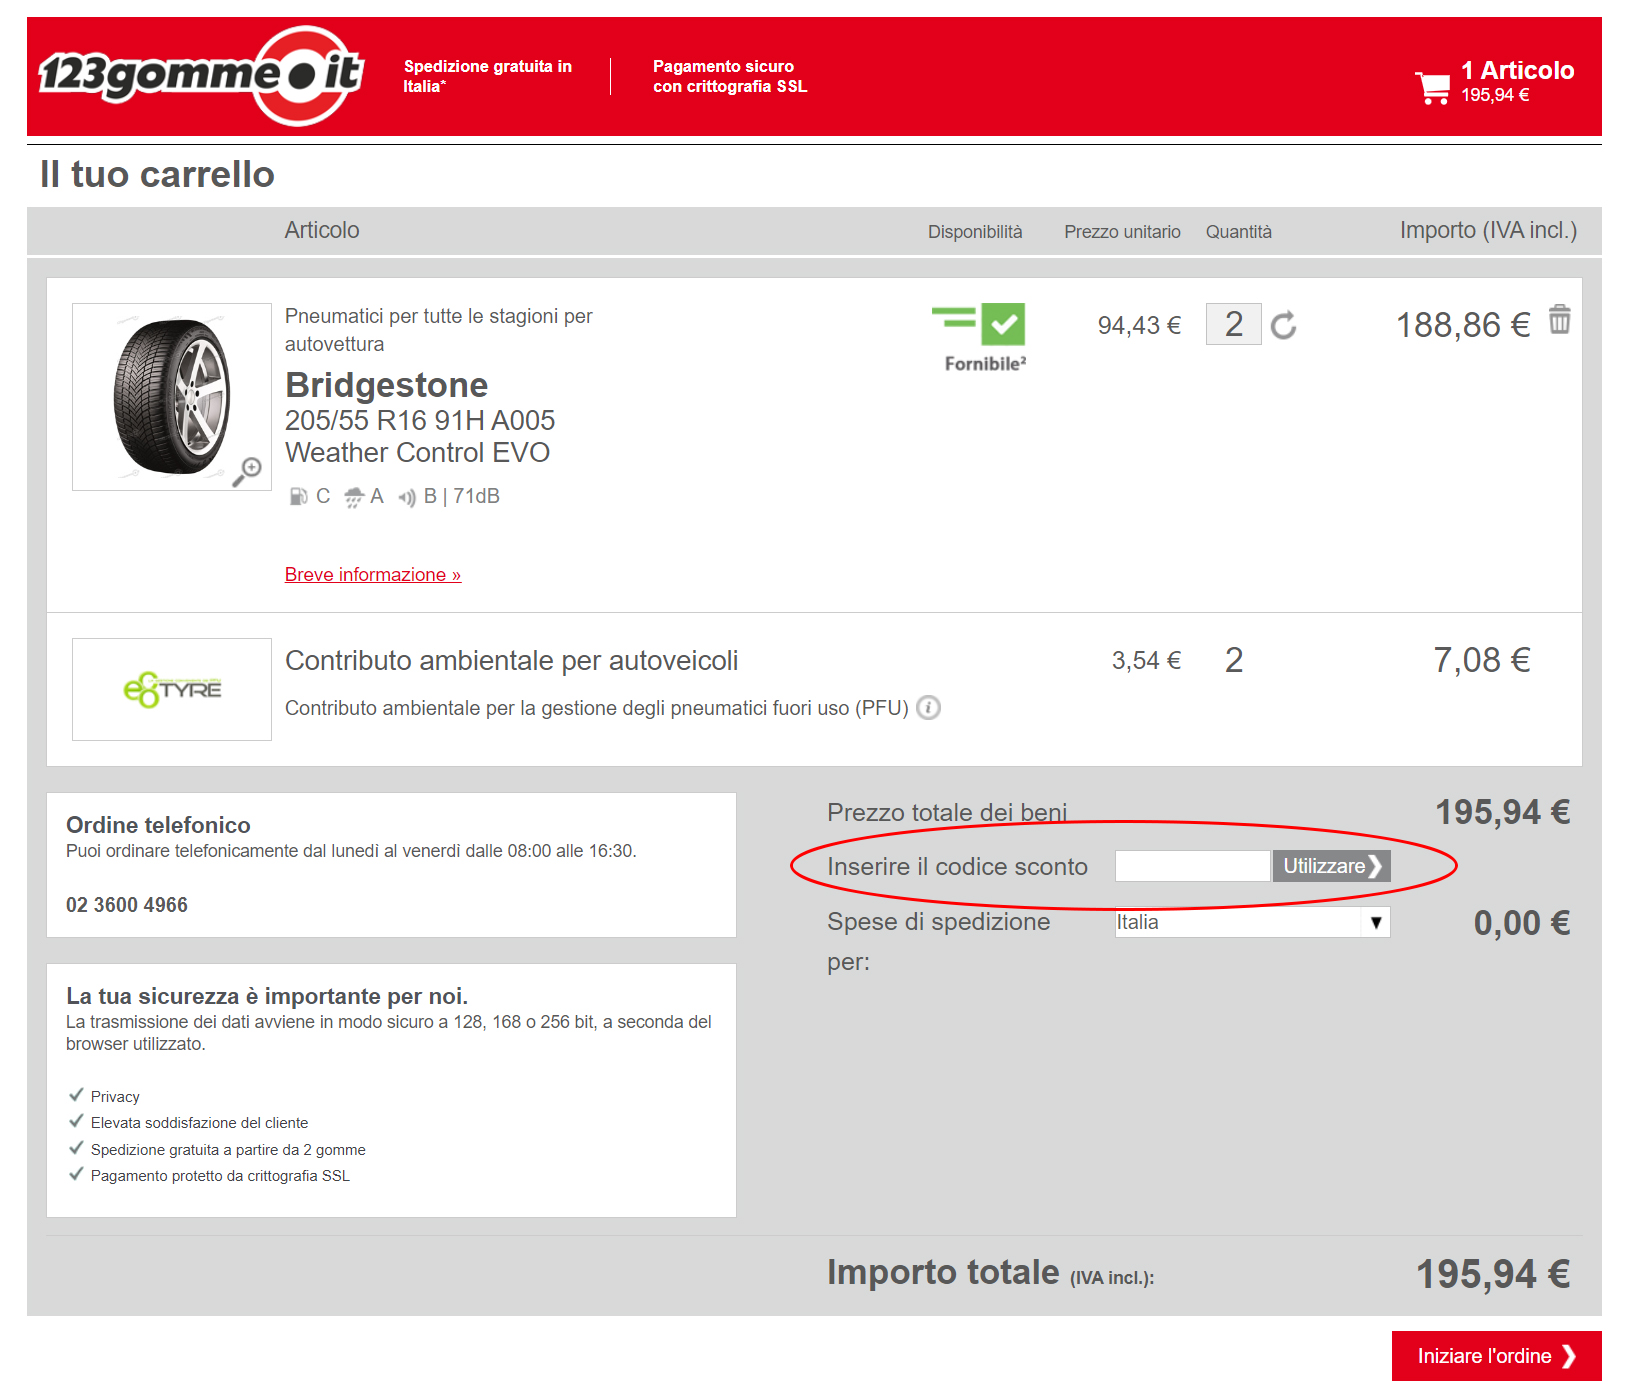The width and height of the screenshot is (1628, 1399).
Task: Click the Privacy checklist item
Action: 115,1097
